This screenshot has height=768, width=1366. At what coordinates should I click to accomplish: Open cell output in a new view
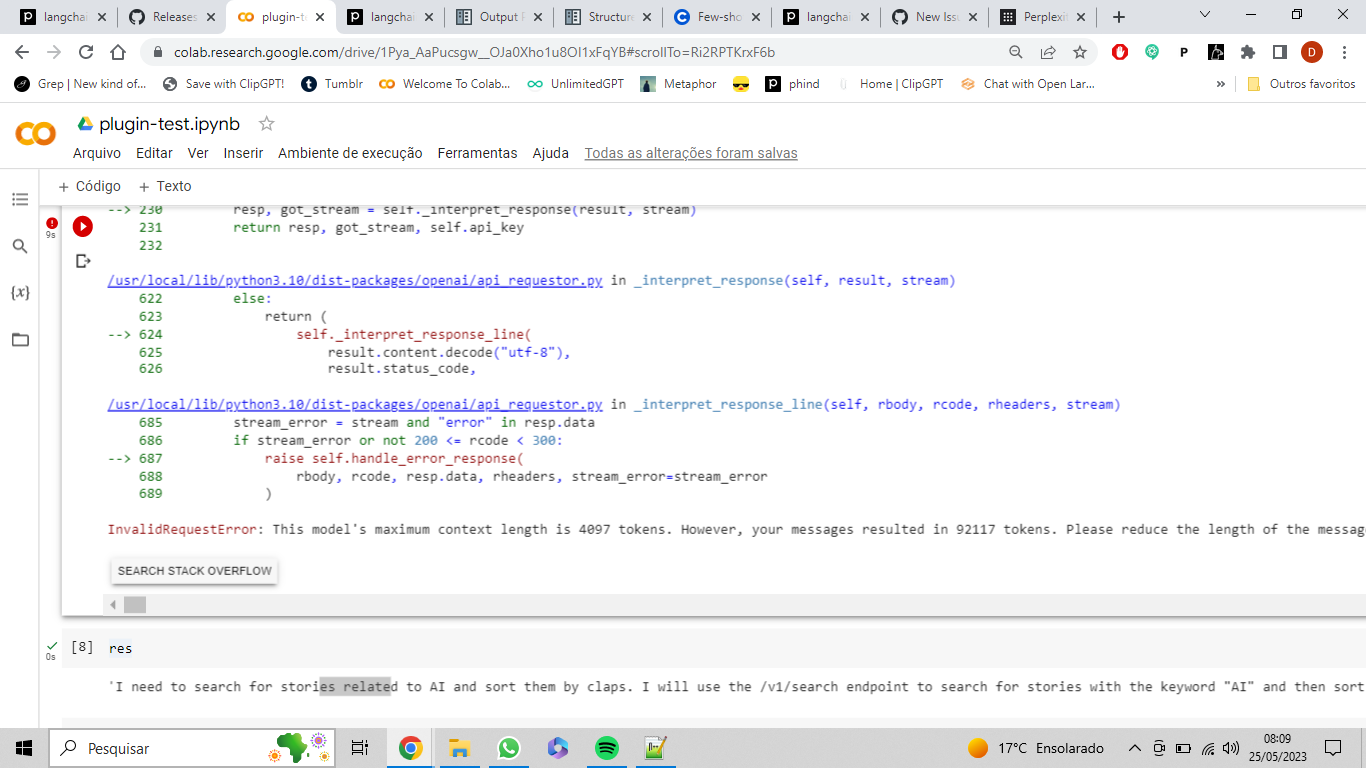click(84, 261)
